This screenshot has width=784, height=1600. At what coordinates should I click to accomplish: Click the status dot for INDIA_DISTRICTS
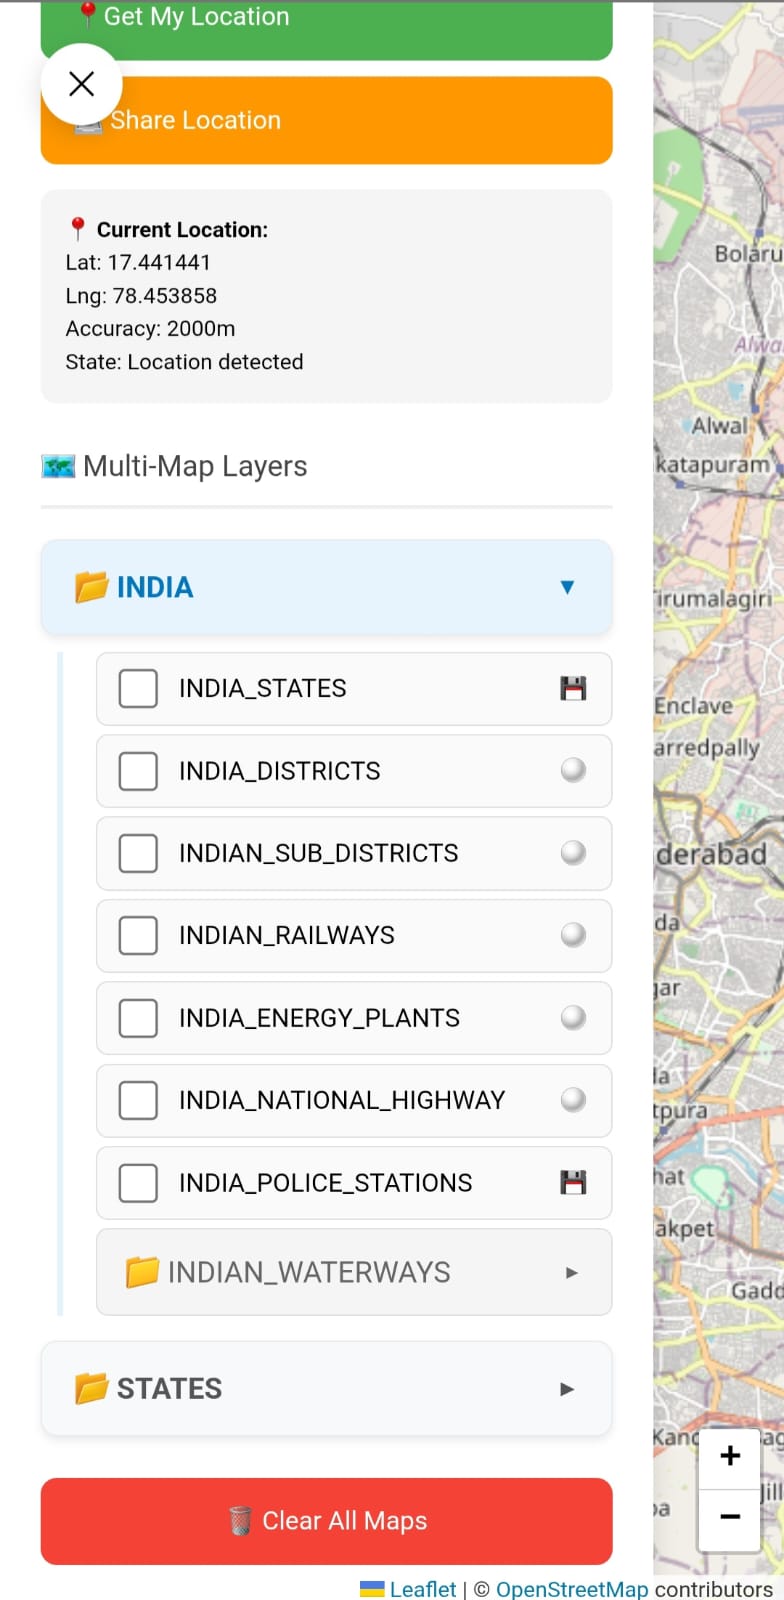click(x=573, y=770)
